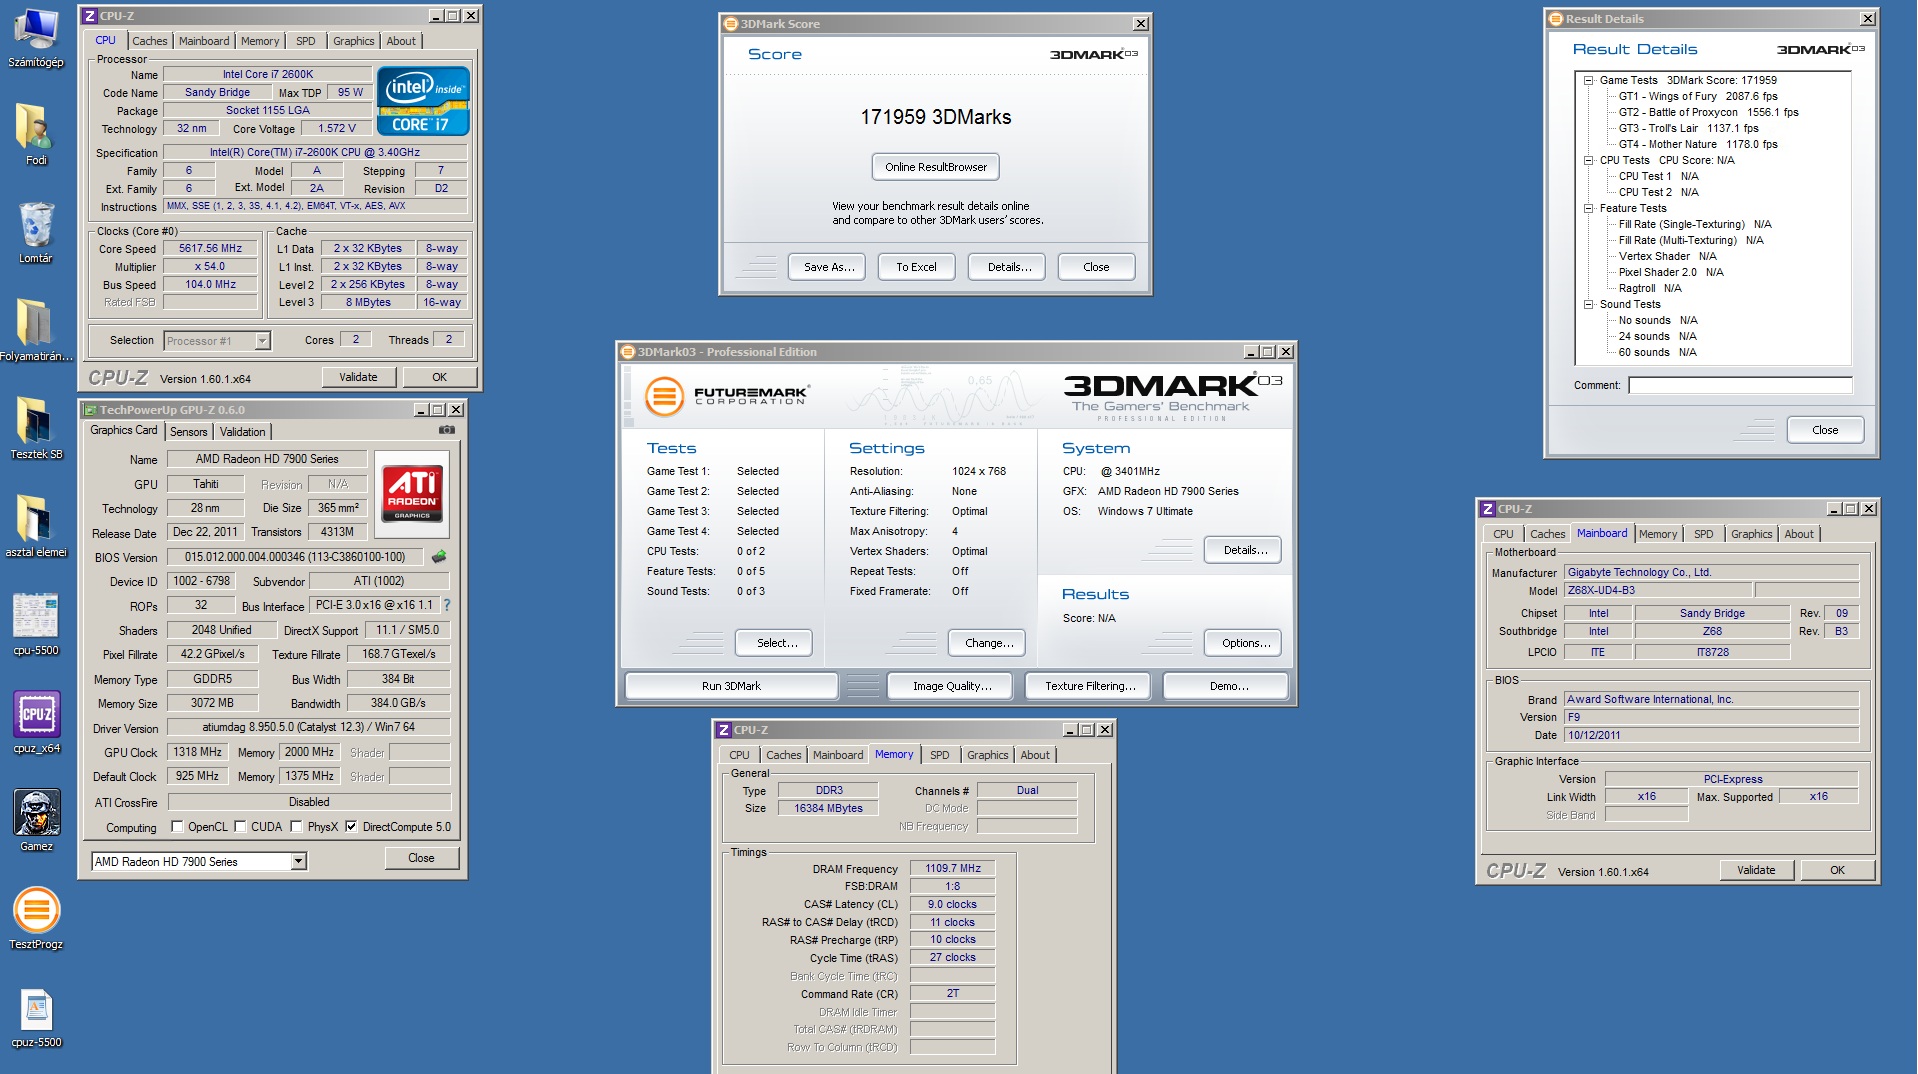Click Details... in 3DMark Score window
1918x1074 pixels.
click(x=1009, y=267)
